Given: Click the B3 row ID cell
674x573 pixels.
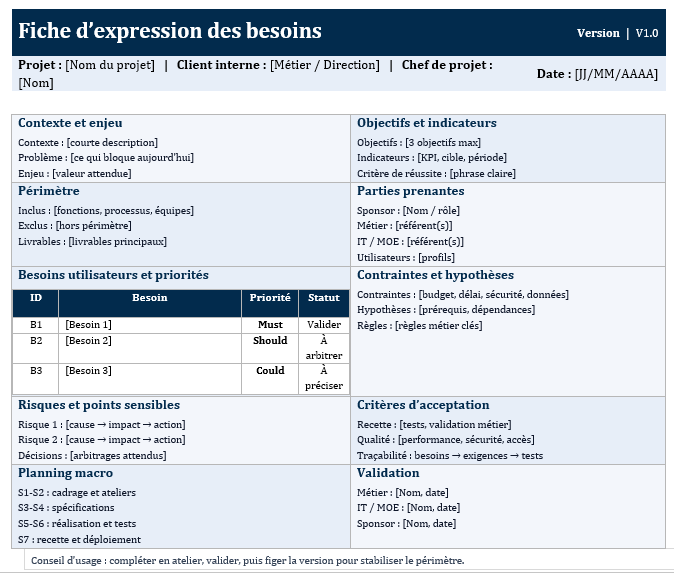Looking at the screenshot, I should tap(36, 371).
